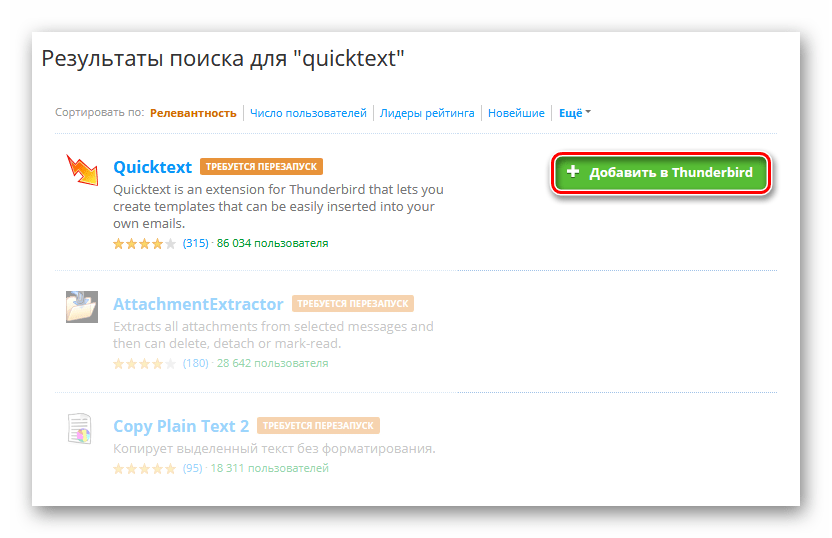The height and width of the screenshot is (538, 832).
Task: Click the AttachmentExtractor star rating
Action: tap(145, 363)
